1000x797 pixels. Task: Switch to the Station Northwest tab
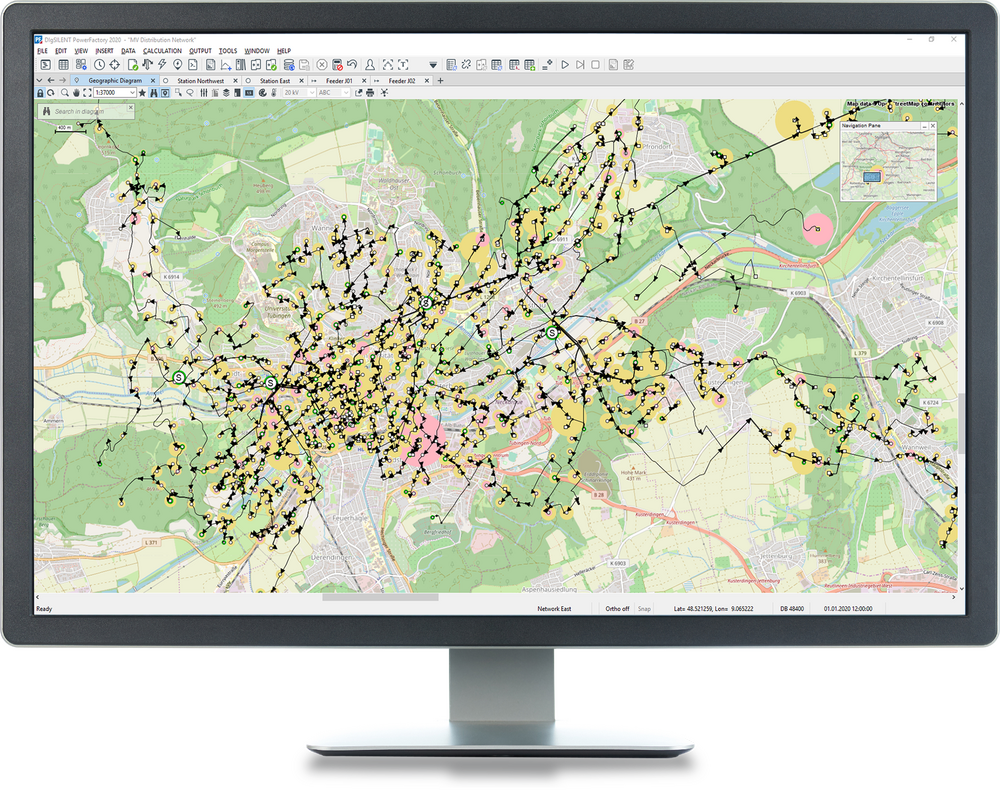[200, 80]
